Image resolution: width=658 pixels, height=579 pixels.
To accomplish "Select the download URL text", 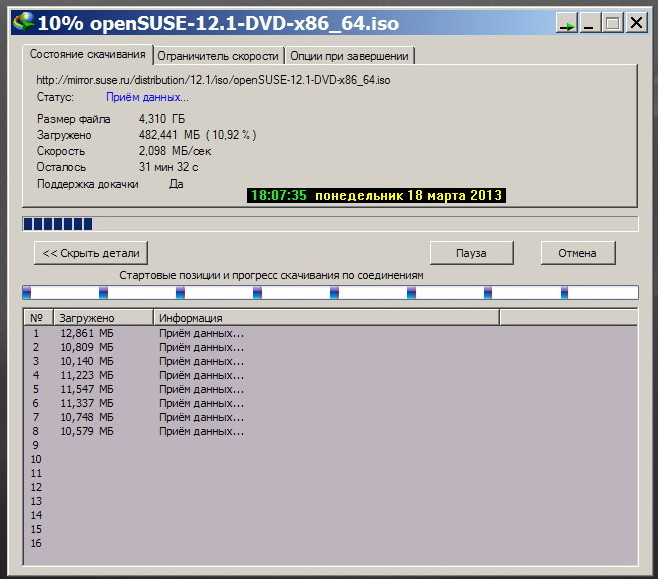I will 213,80.
